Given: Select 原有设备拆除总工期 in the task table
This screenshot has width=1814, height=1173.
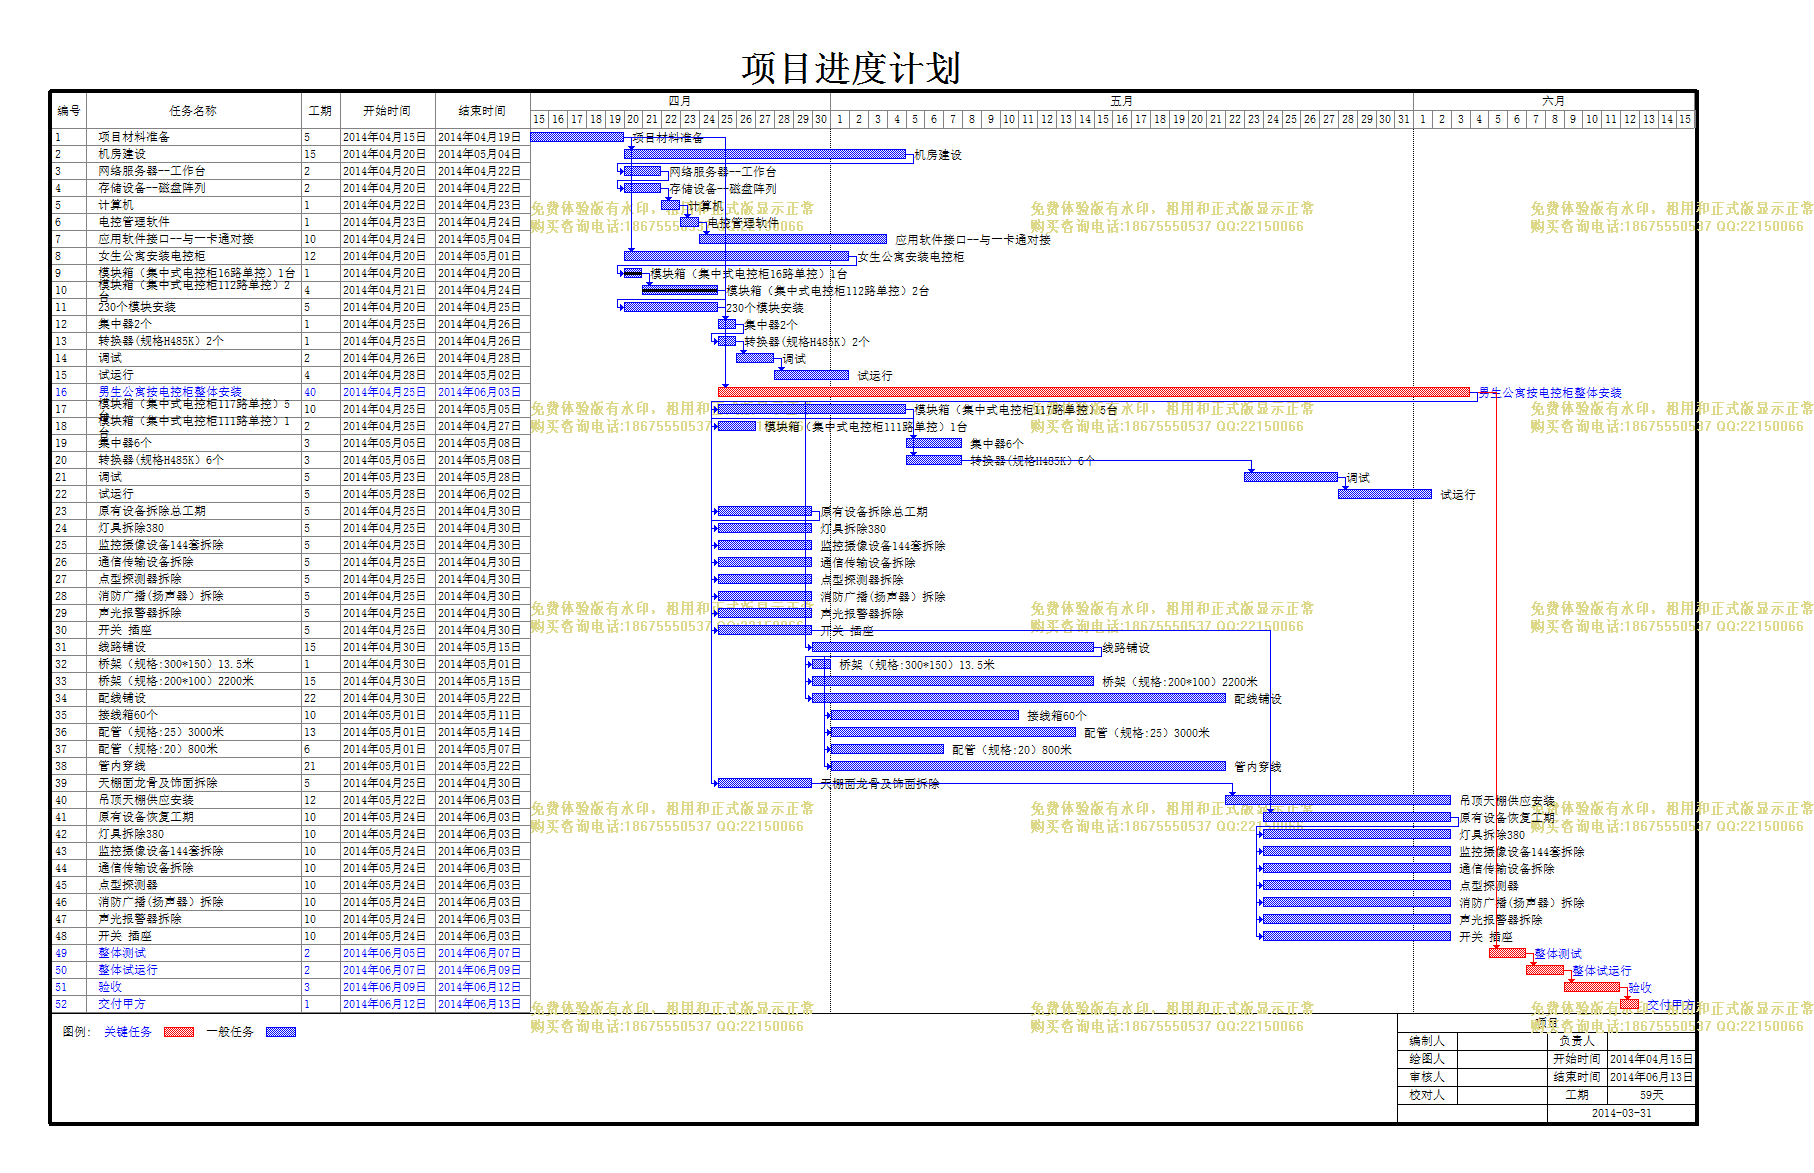Looking at the screenshot, I should pos(152,511).
